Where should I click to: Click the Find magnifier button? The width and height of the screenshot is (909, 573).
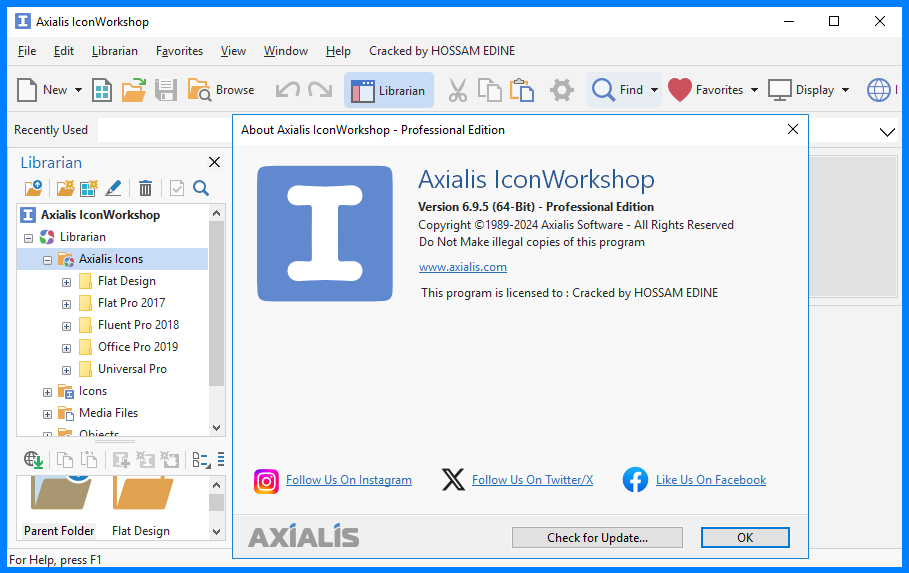tap(617, 90)
